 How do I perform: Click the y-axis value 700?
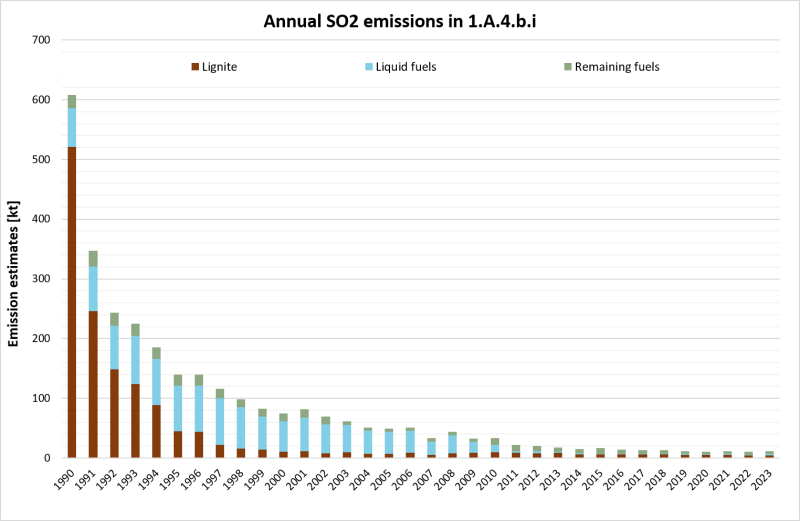tap(41, 40)
